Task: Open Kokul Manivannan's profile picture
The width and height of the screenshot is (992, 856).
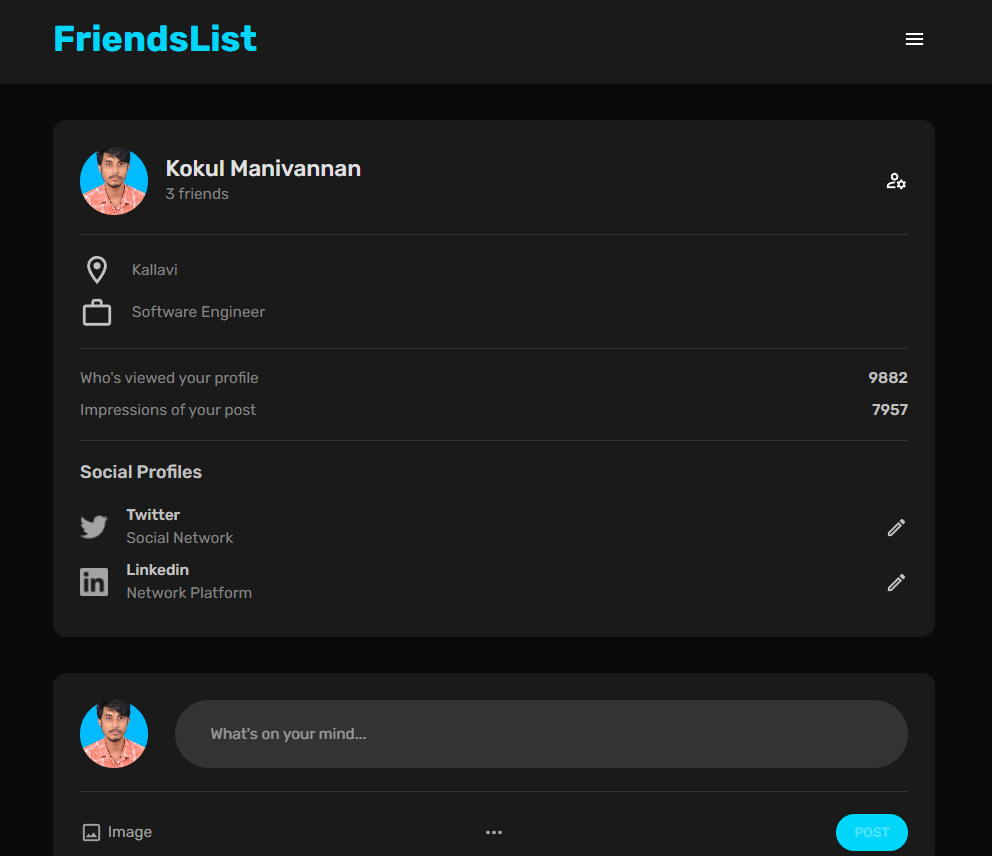Action: click(113, 181)
